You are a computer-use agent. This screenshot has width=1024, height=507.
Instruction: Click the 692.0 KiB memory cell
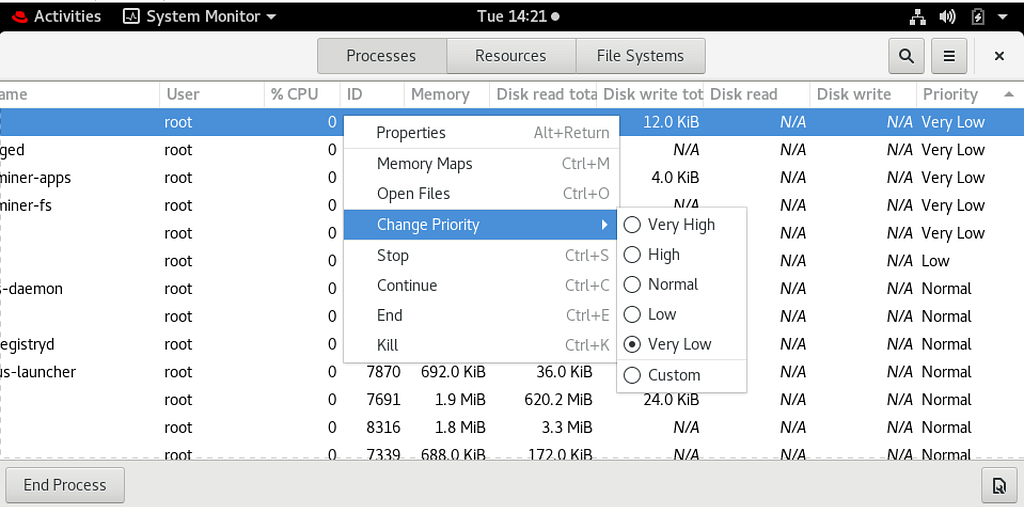click(453, 372)
